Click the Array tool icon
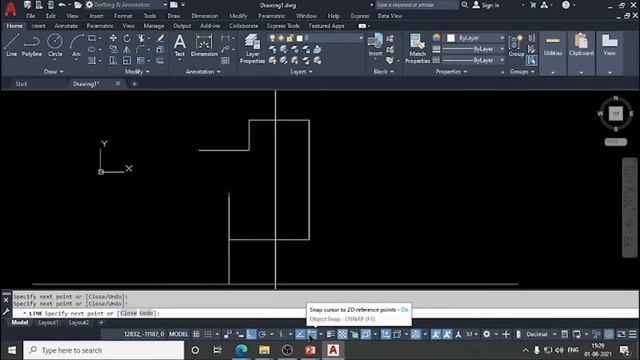The height and width of the screenshot is (360, 640). pyautogui.click(x=140, y=60)
